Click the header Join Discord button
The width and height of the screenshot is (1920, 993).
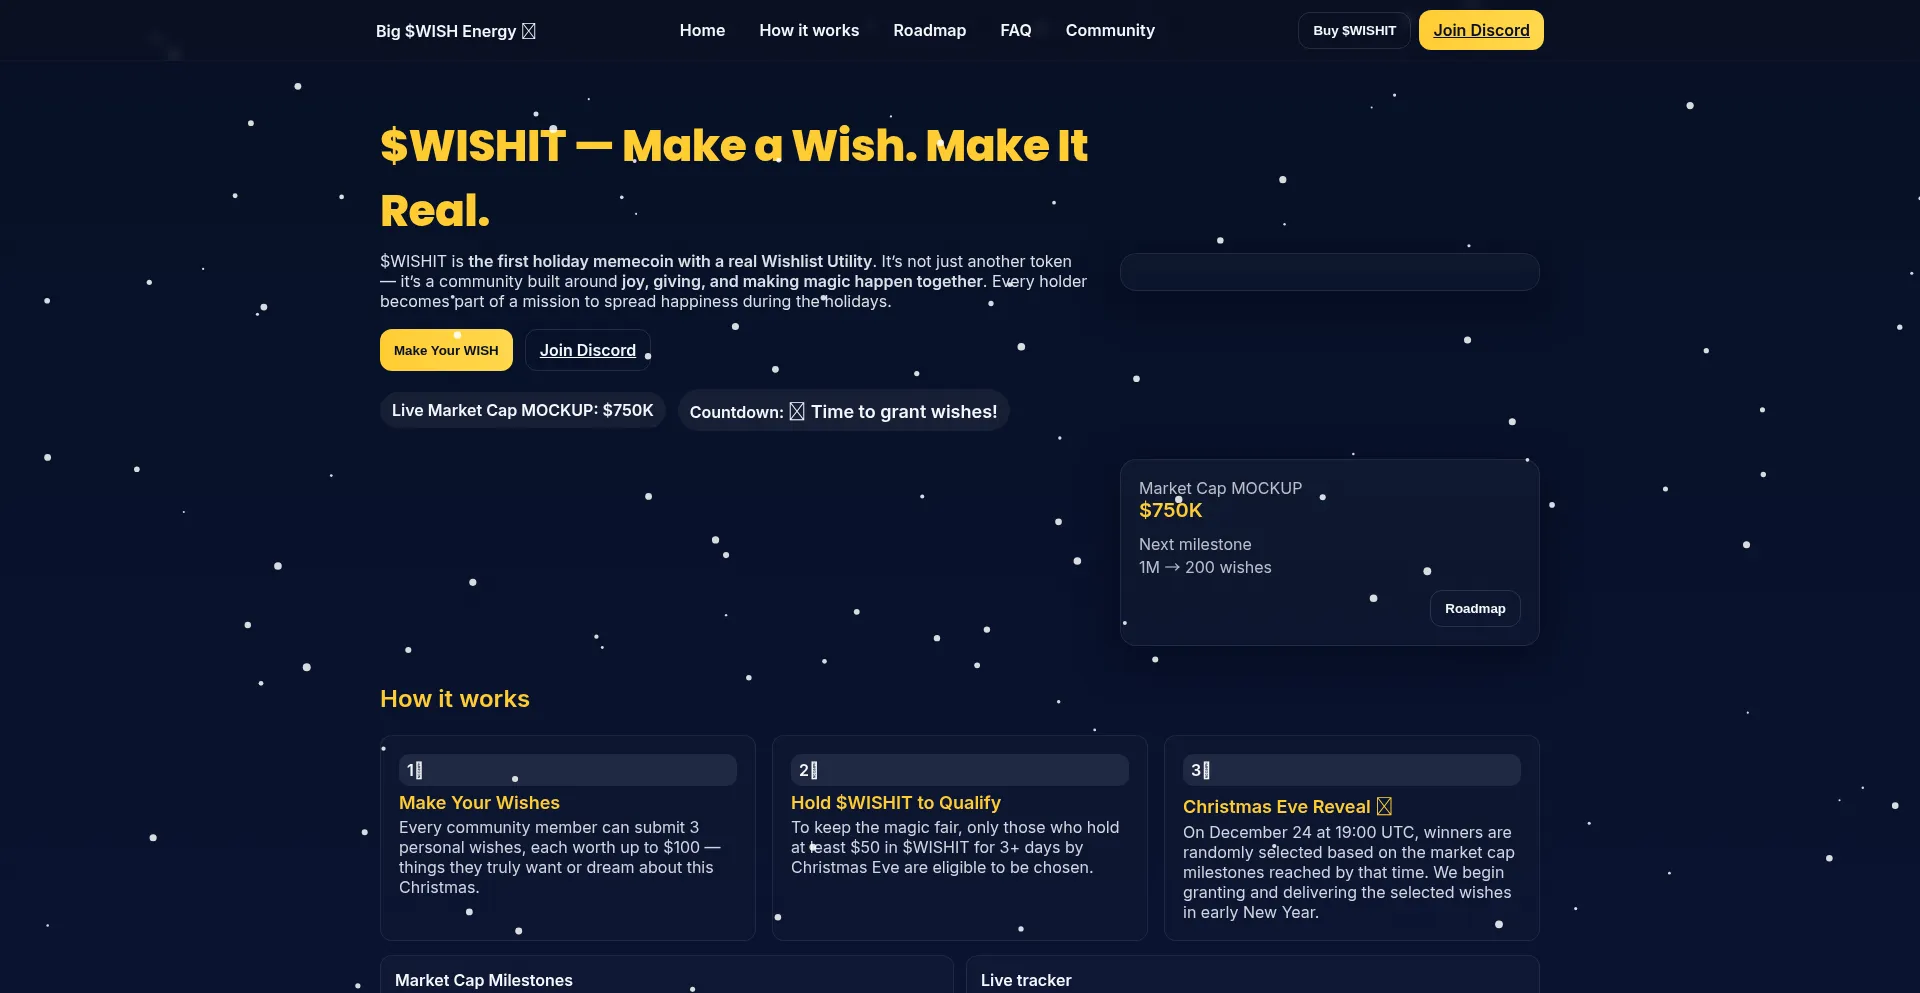(x=1481, y=30)
